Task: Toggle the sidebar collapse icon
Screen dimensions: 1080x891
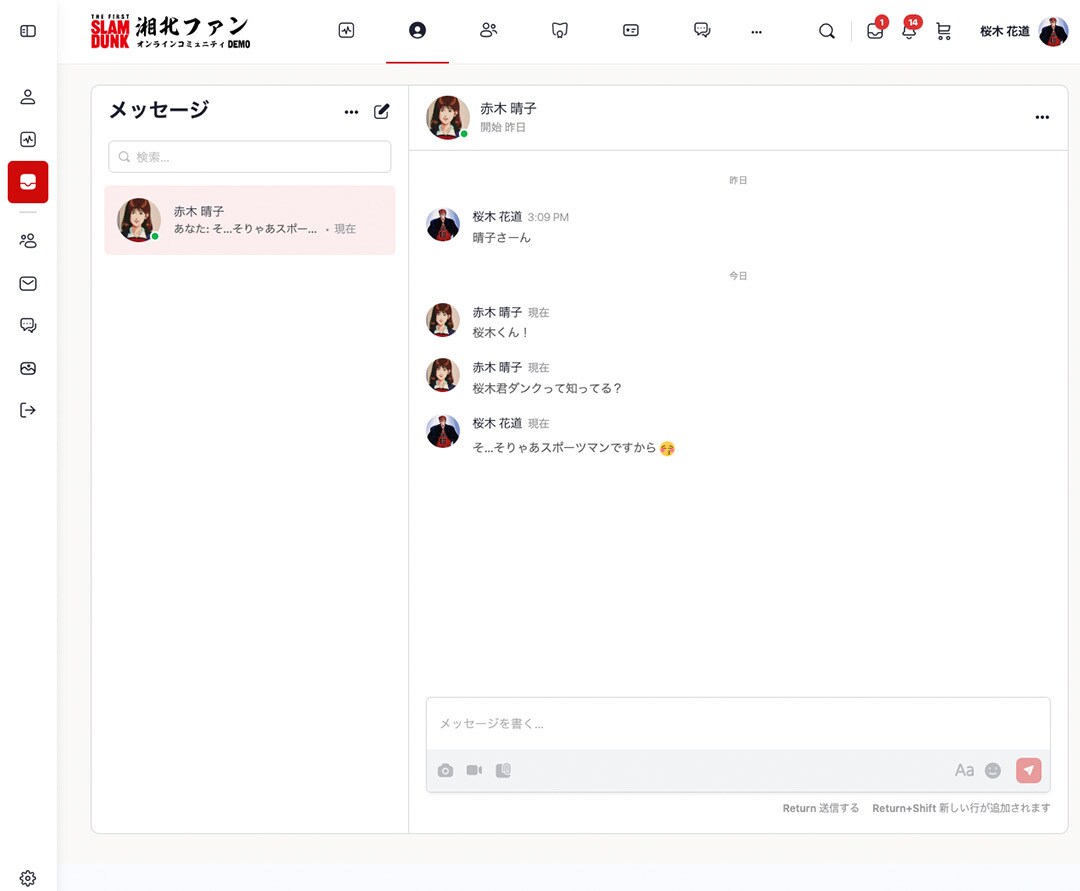Action: (x=28, y=31)
